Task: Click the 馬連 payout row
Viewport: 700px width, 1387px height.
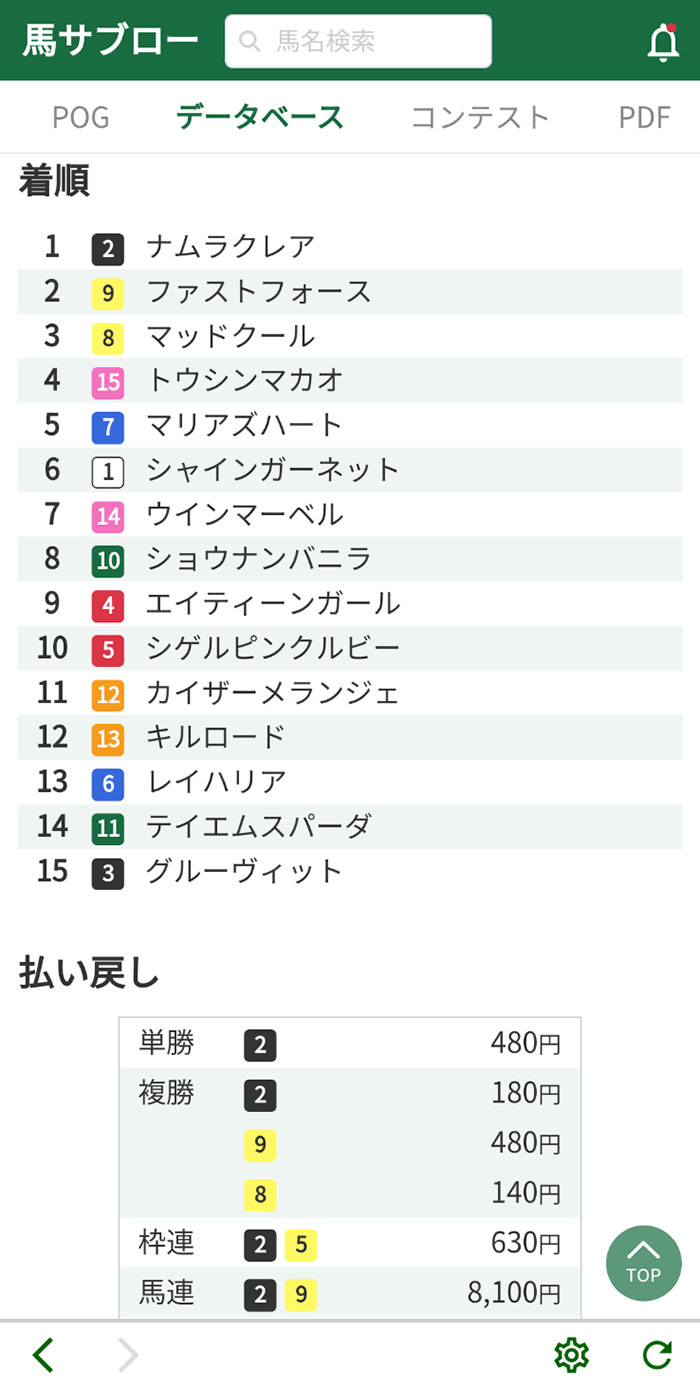Action: tap(350, 1294)
